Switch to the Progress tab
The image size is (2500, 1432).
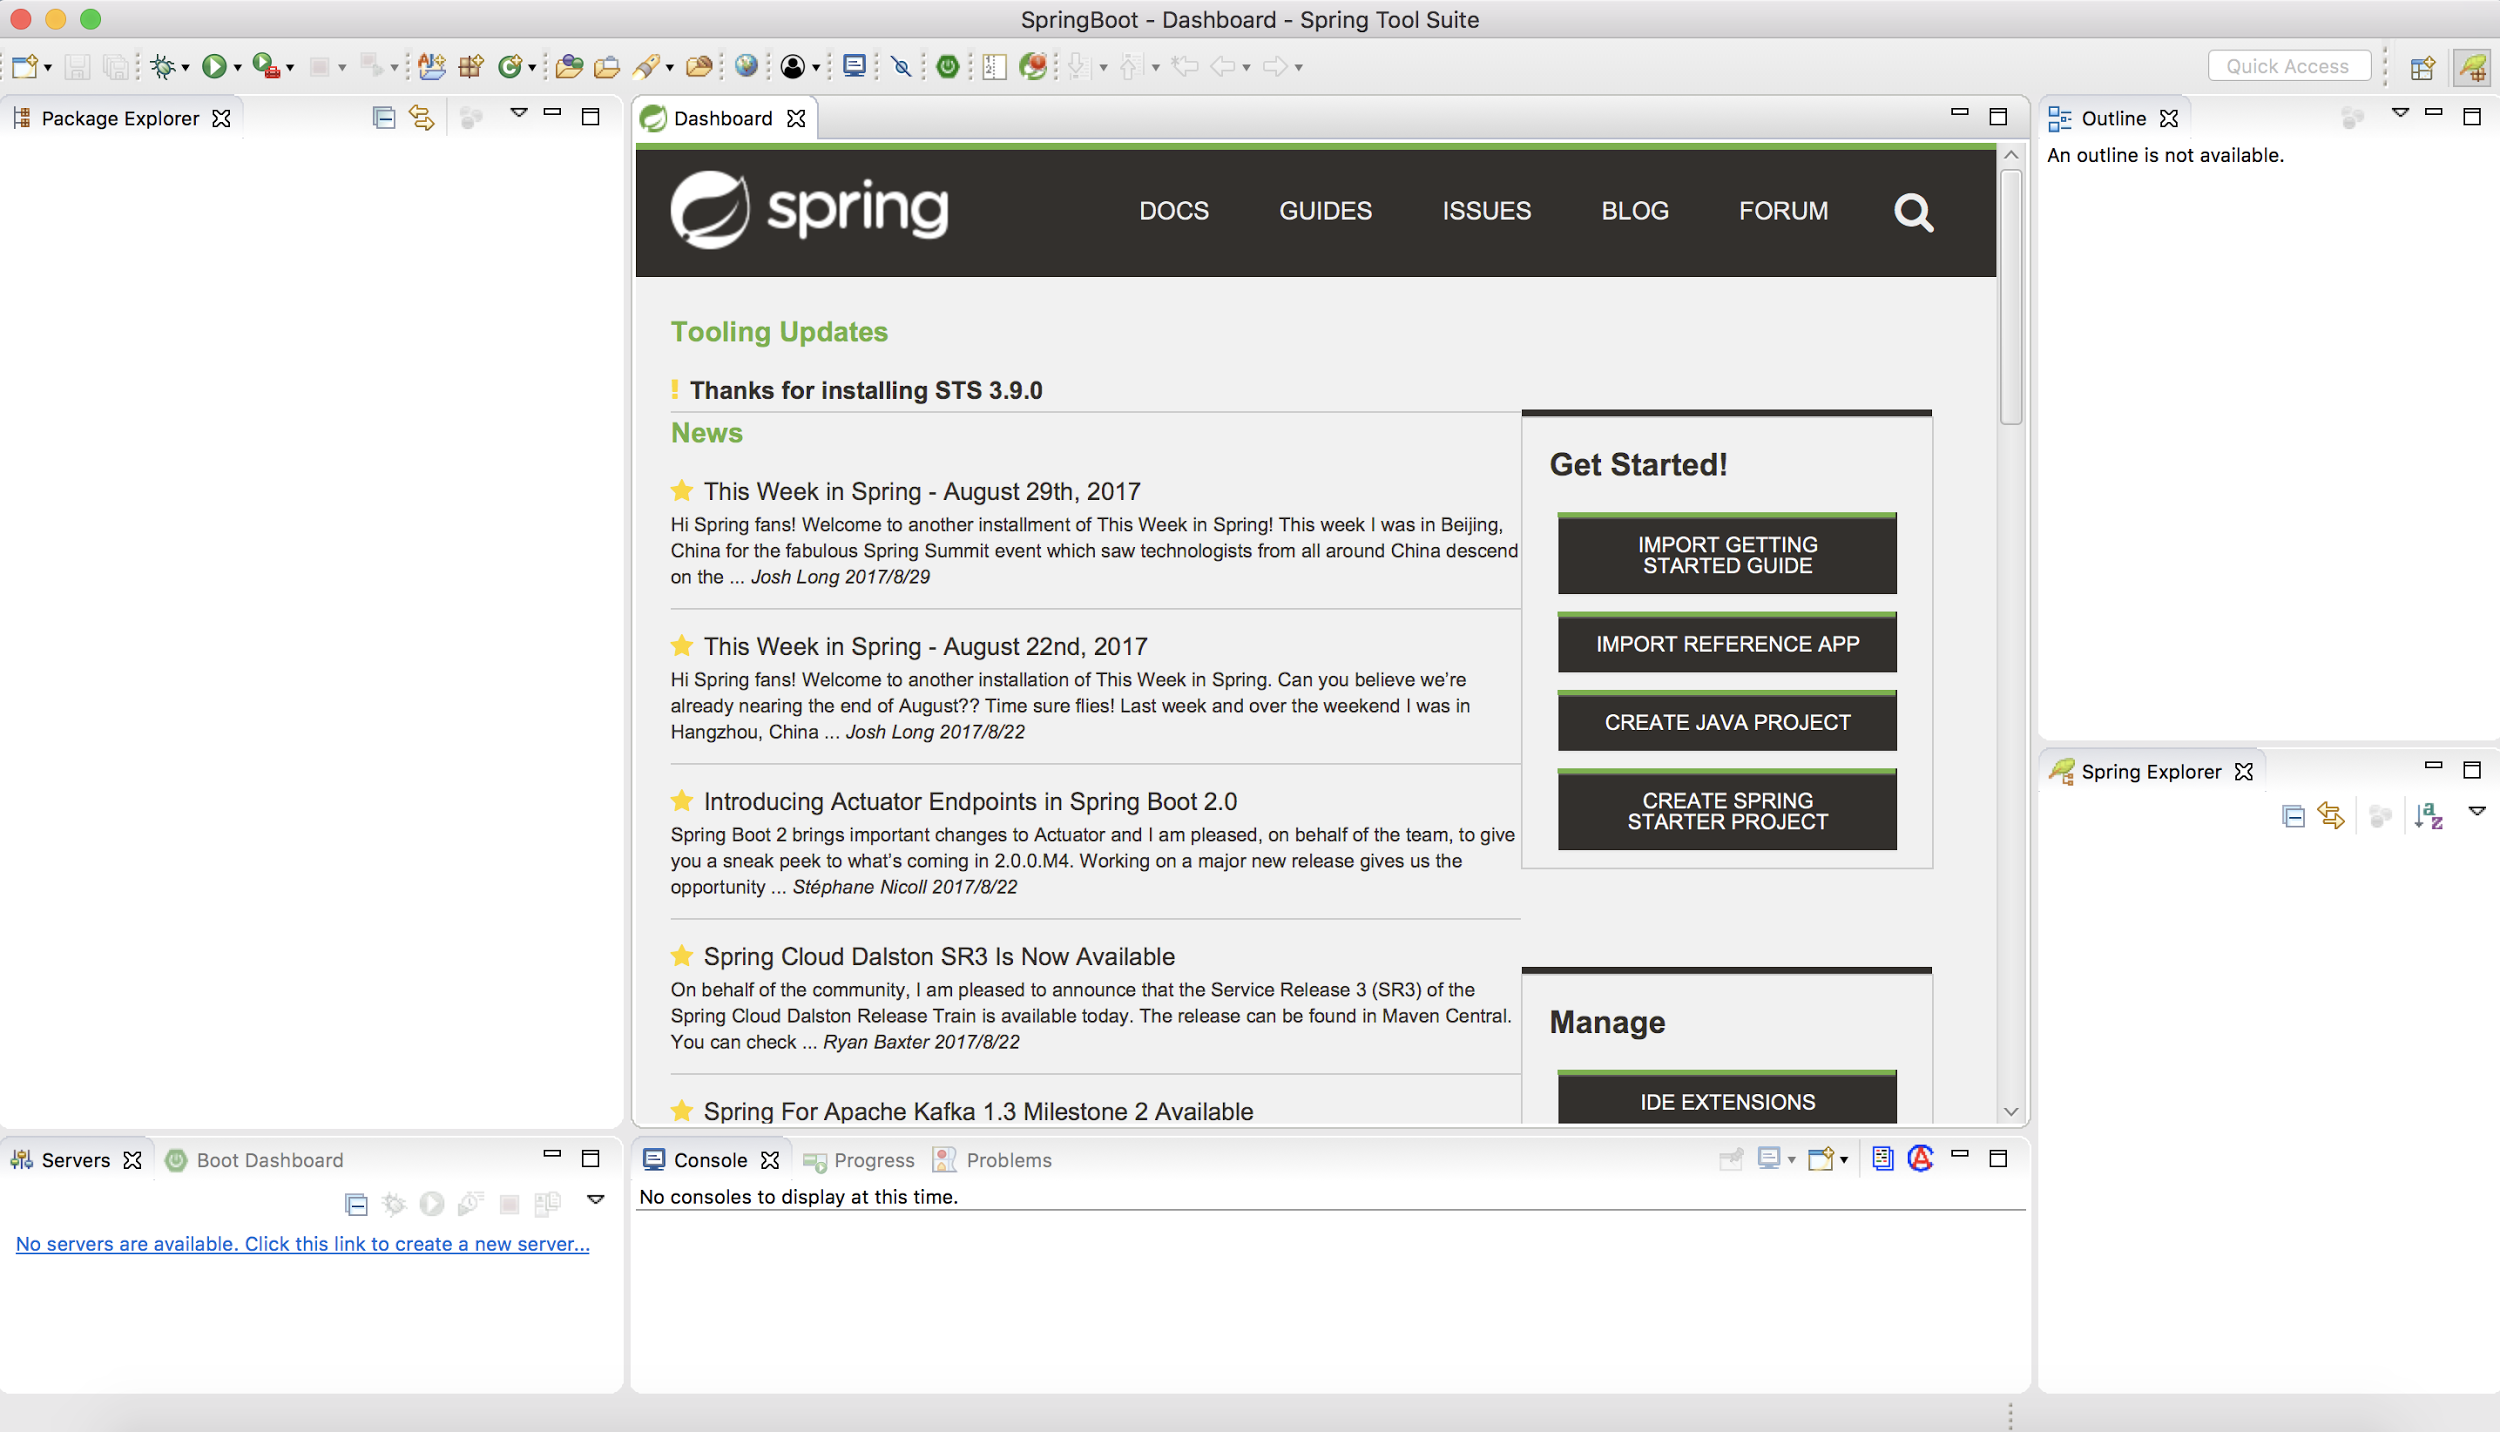pos(860,1160)
